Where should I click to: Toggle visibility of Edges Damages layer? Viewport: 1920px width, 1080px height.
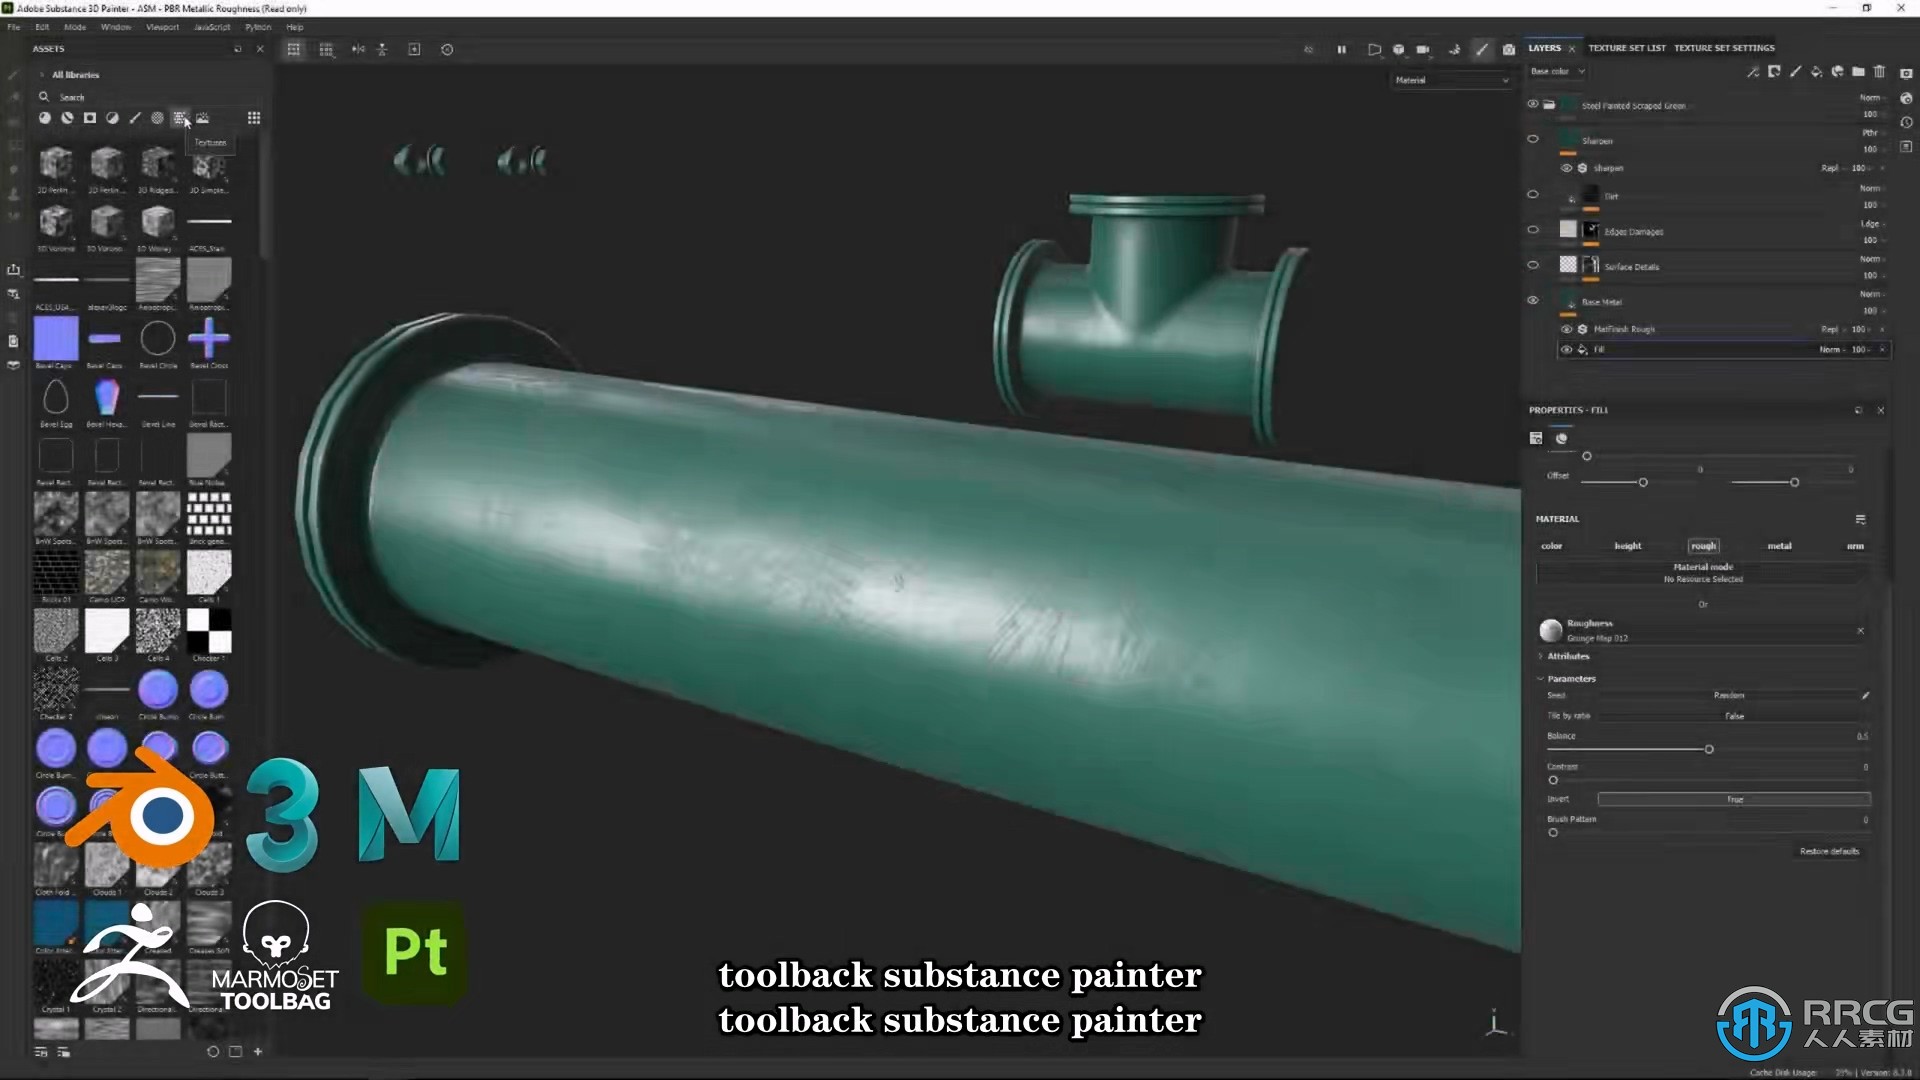click(1532, 229)
